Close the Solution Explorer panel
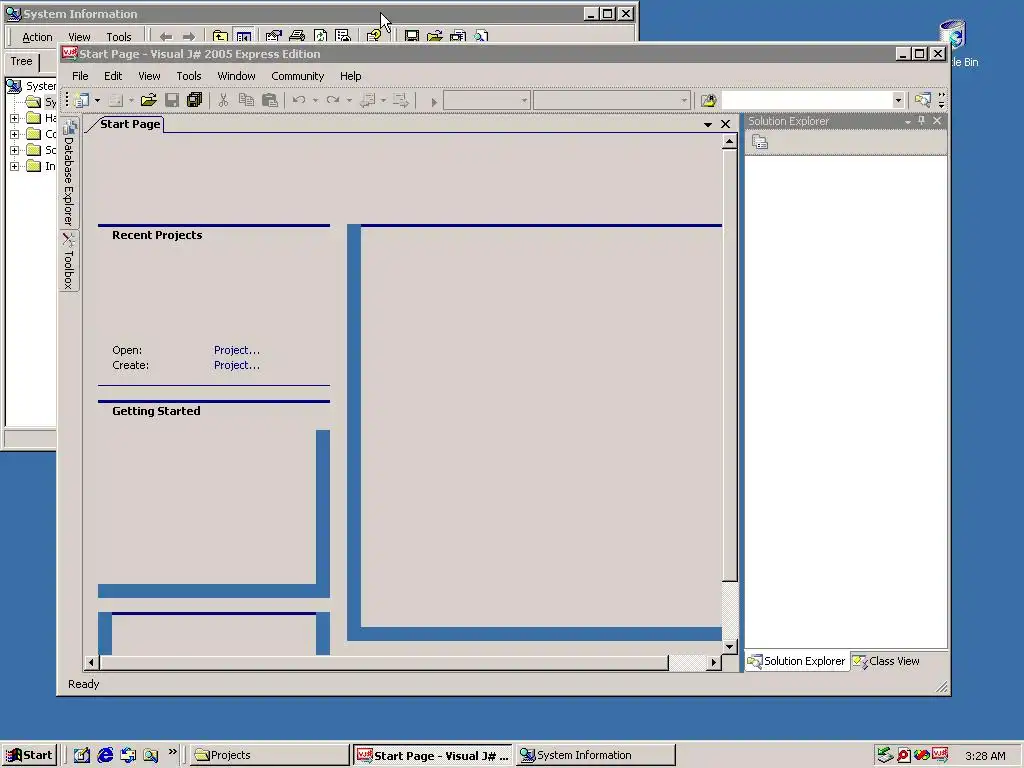 pos(937,121)
